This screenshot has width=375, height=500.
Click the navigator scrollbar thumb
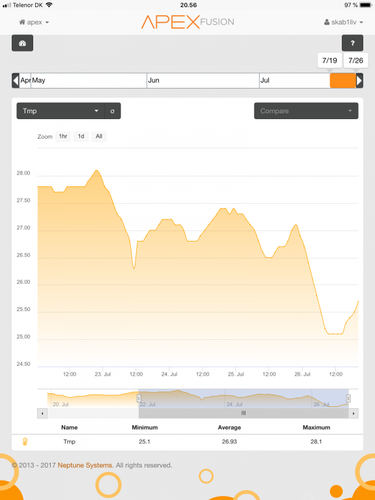tap(244, 413)
